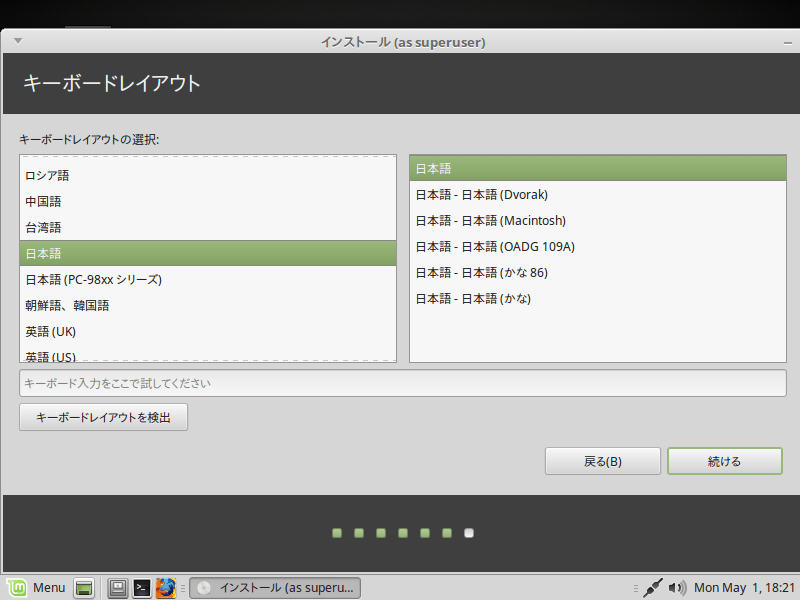The height and width of the screenshot is (600, 800).
Task: Click キーボードレイアウトを検出 button
Action: coord(104,417)
